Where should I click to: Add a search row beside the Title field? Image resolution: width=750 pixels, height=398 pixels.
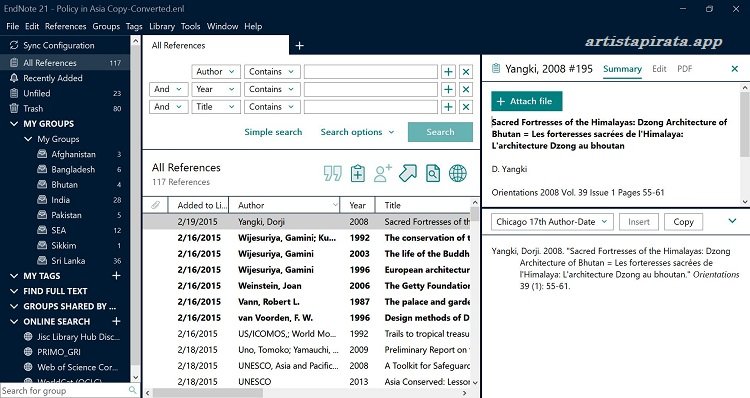tap(448, 107)
